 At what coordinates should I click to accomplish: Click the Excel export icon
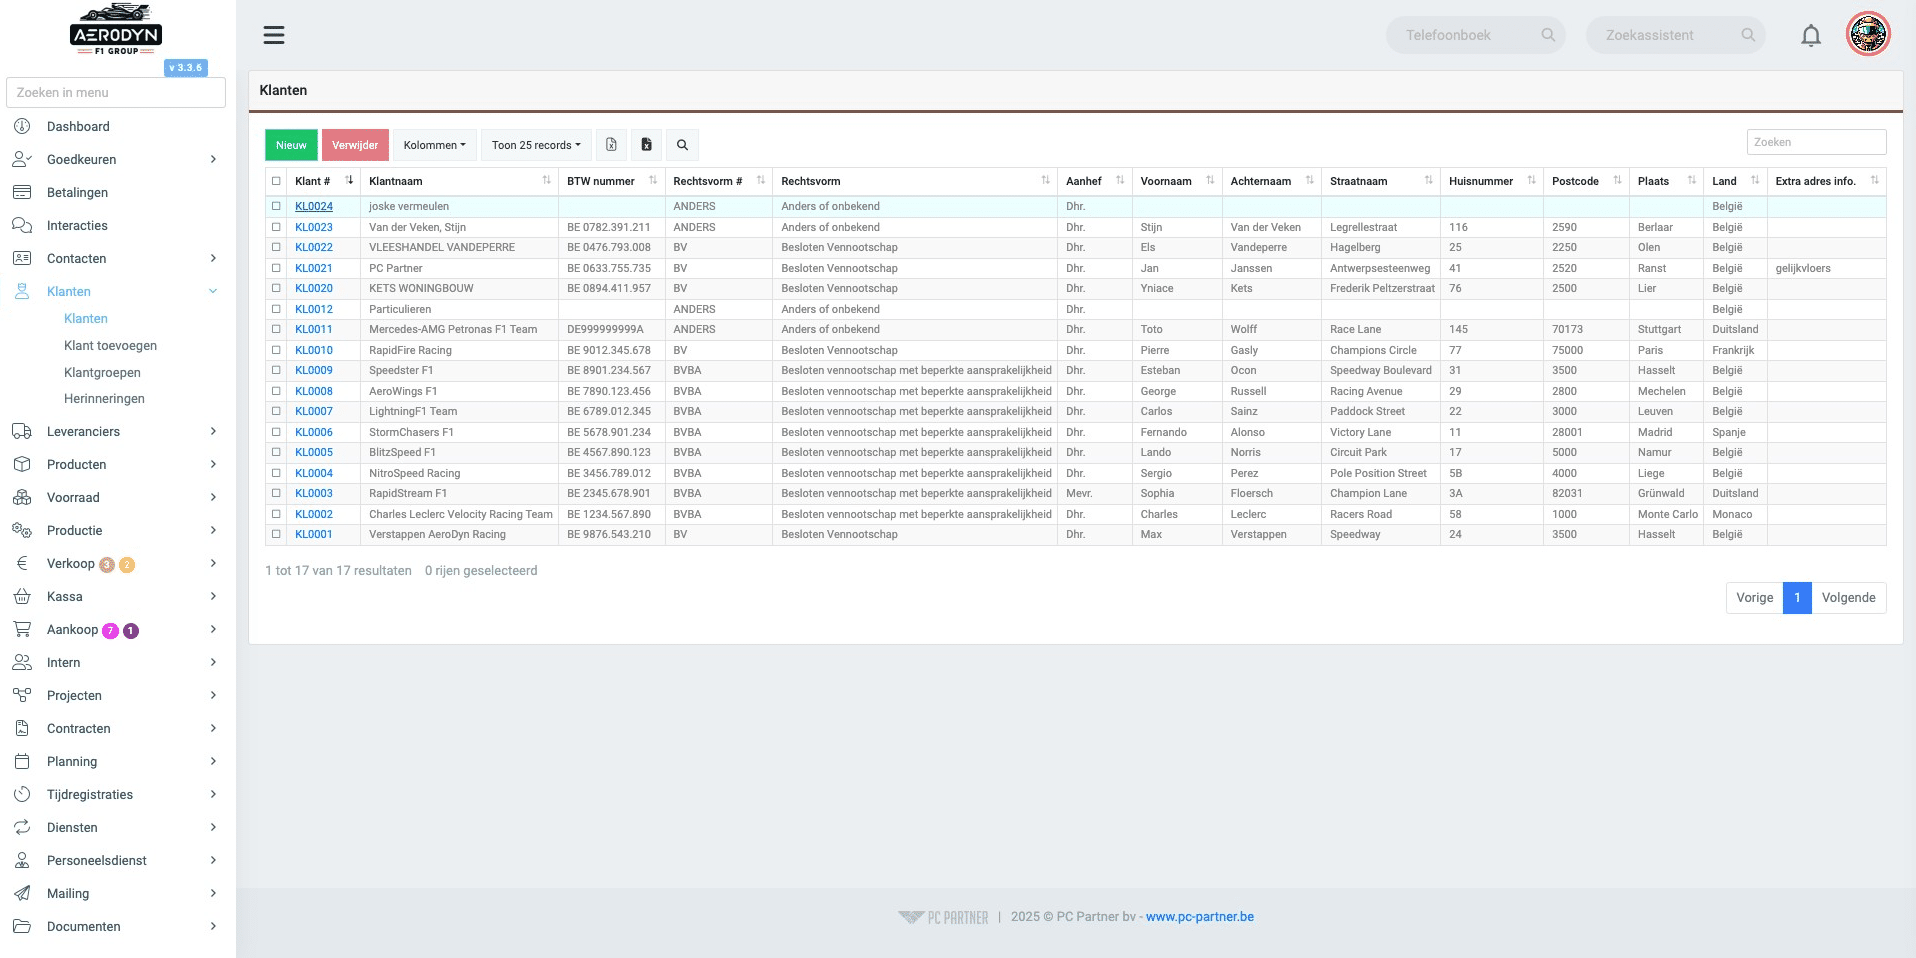(x=611, y=145)
